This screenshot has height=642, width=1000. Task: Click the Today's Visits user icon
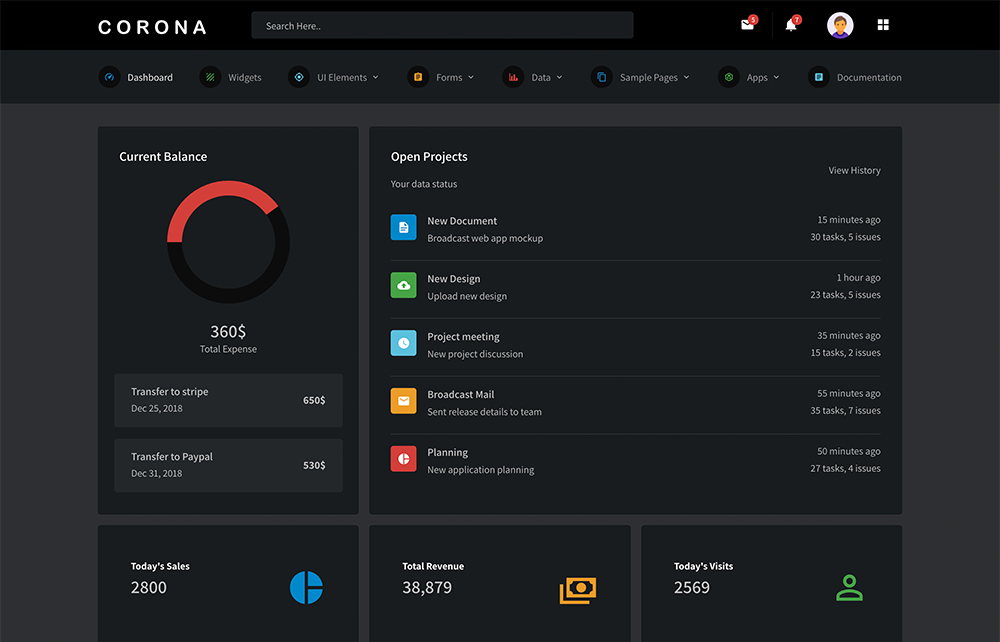tap(849, 587)
